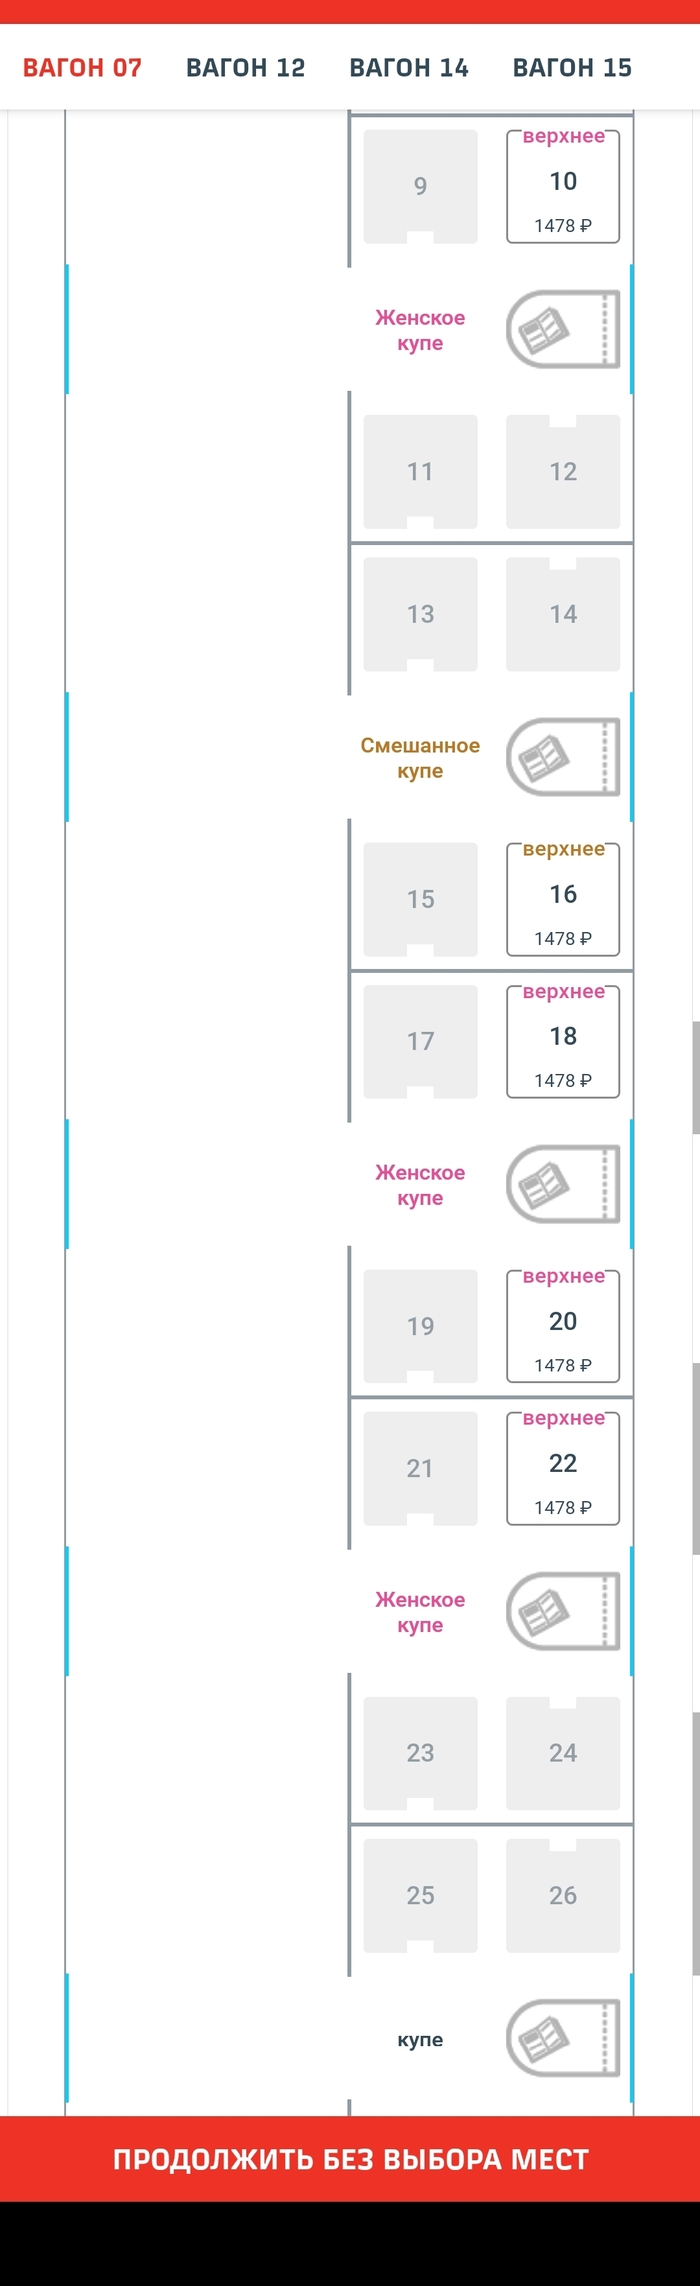The width and height of the screenshot is (700, 2286).
Task: Select upper seat 18 for 1478 ₽
Action: 563,1041
